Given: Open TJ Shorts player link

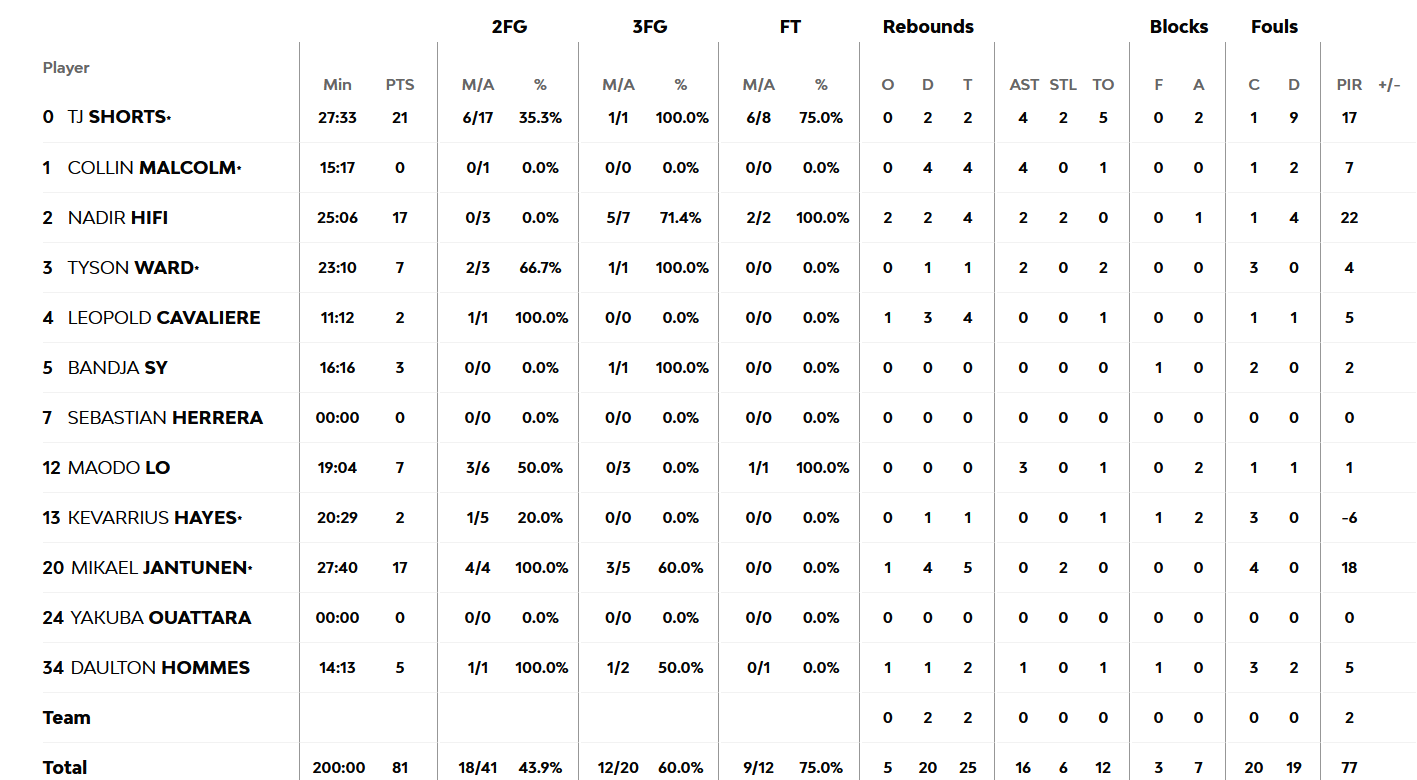Looking at the screenshot, I should point(117,117).
